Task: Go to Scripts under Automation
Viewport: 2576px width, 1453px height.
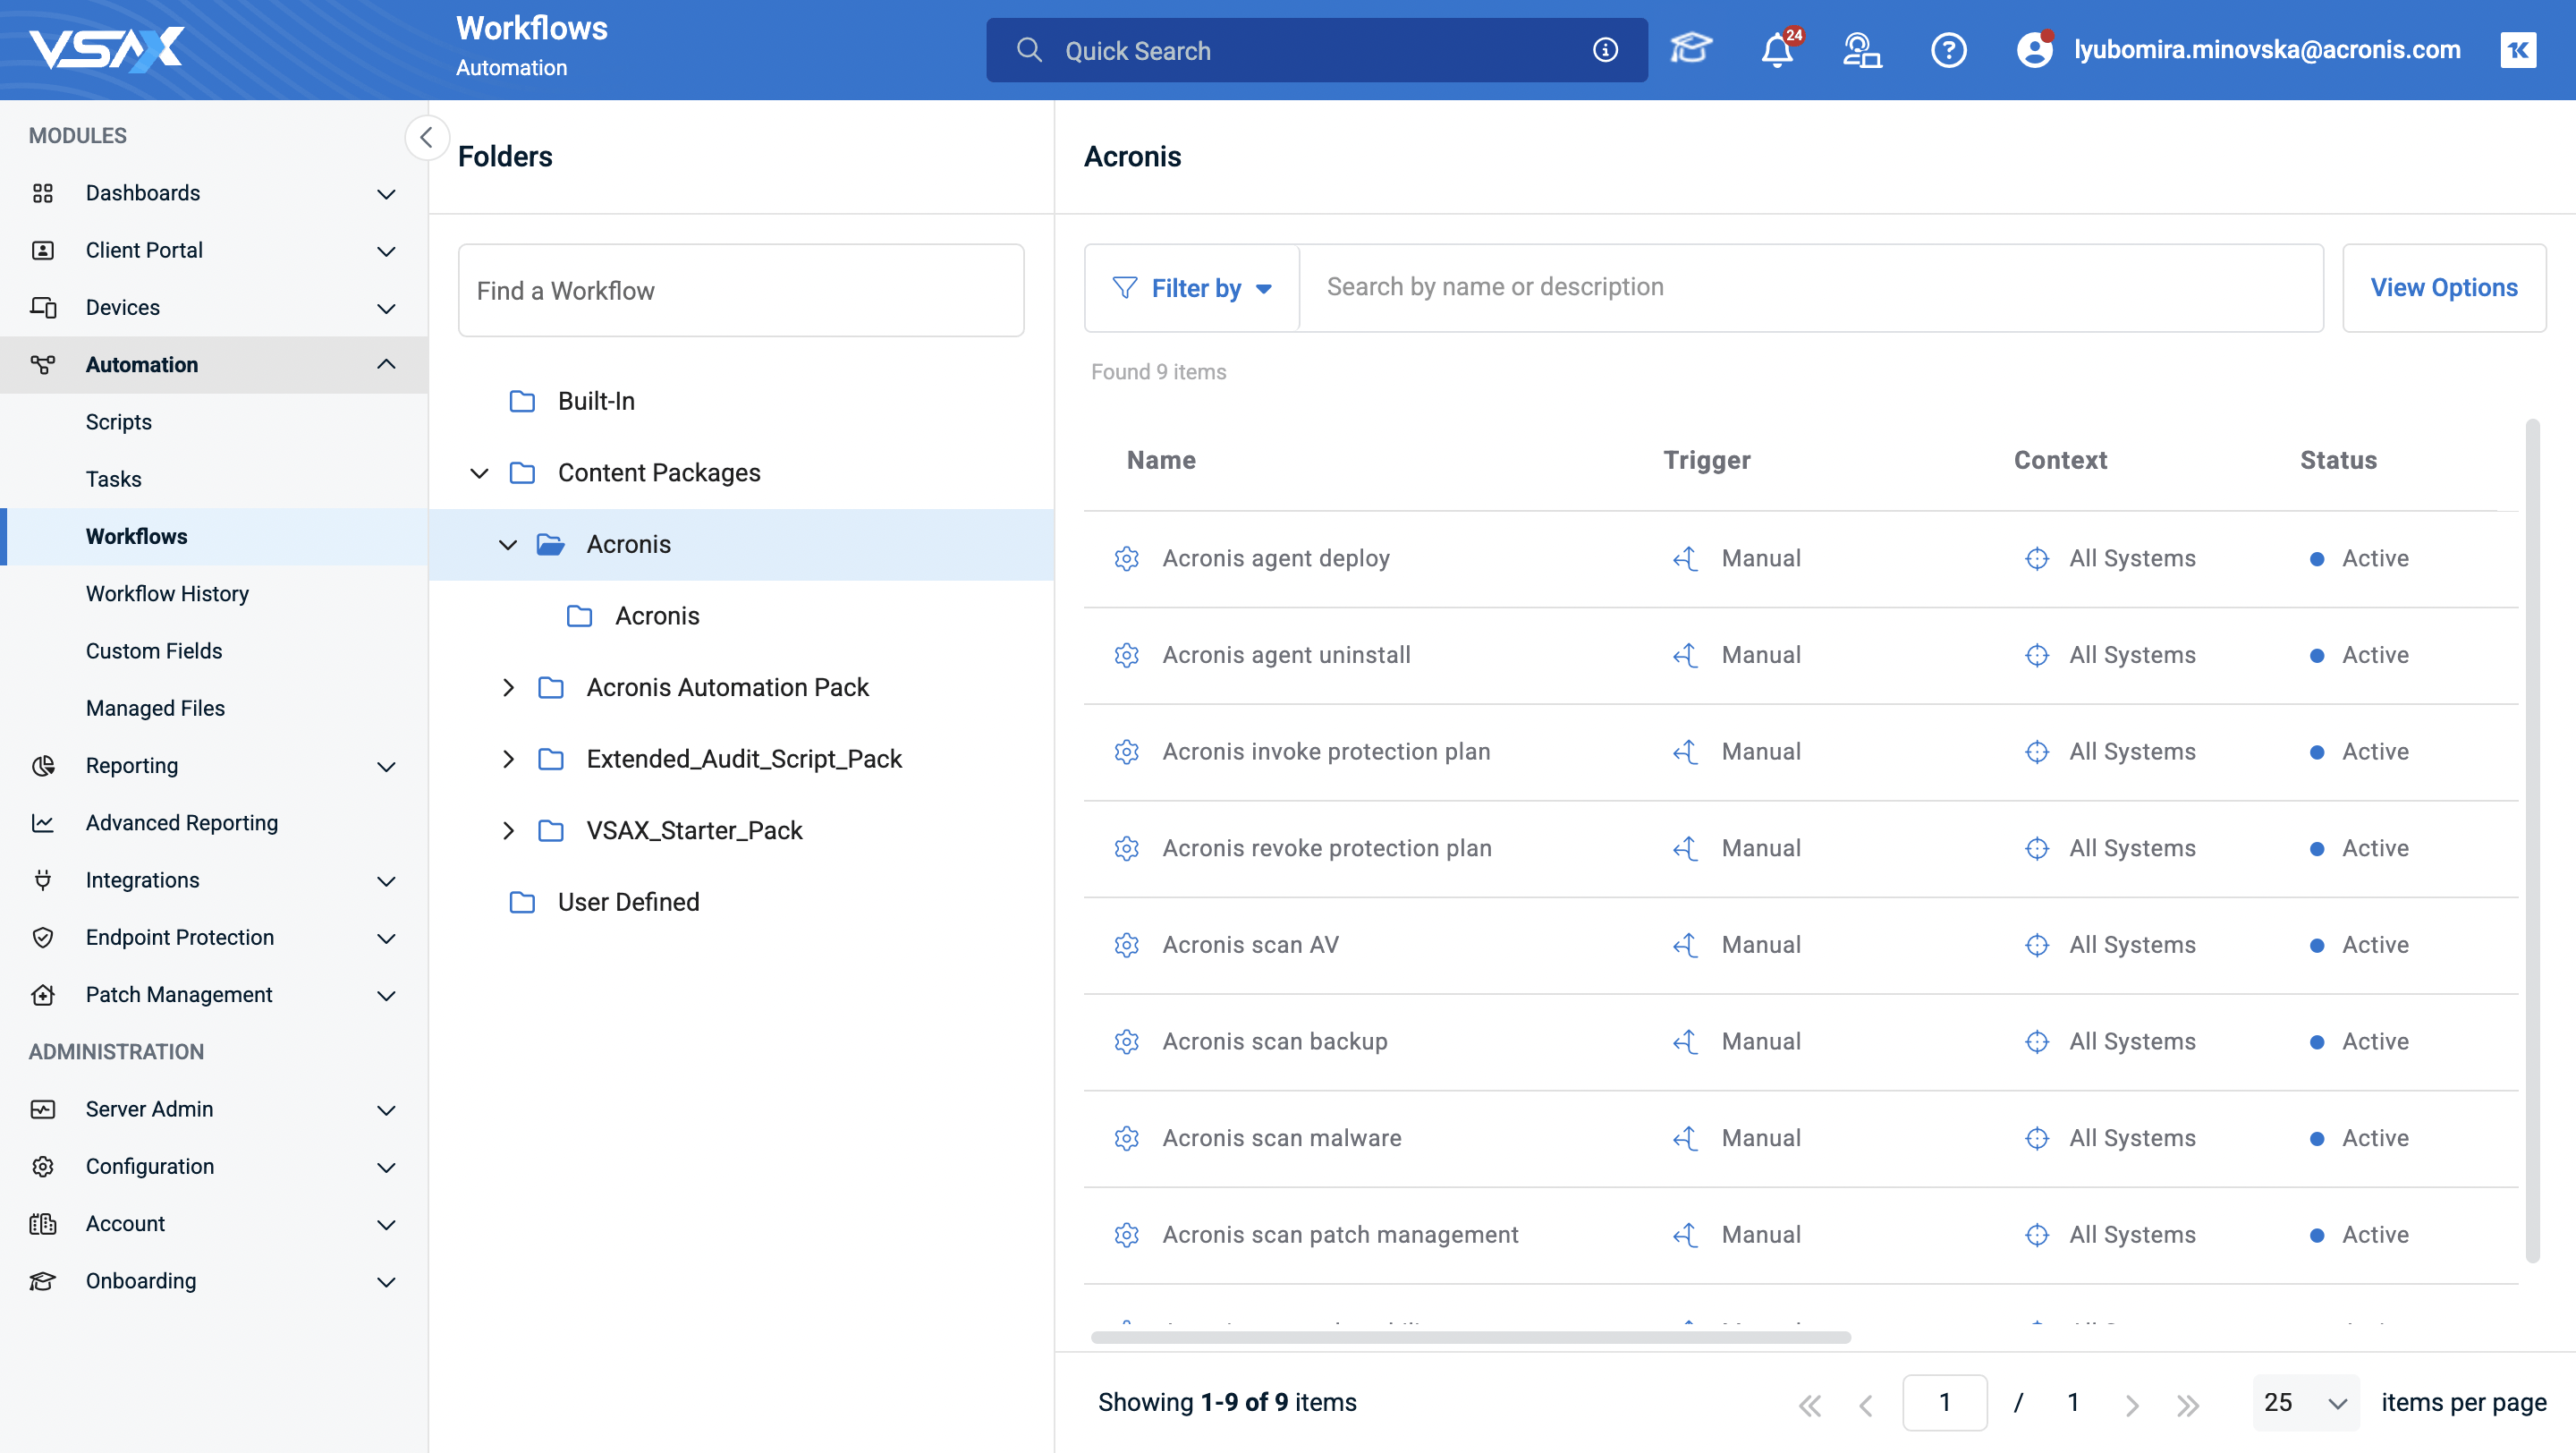Action: click(118, 422)
